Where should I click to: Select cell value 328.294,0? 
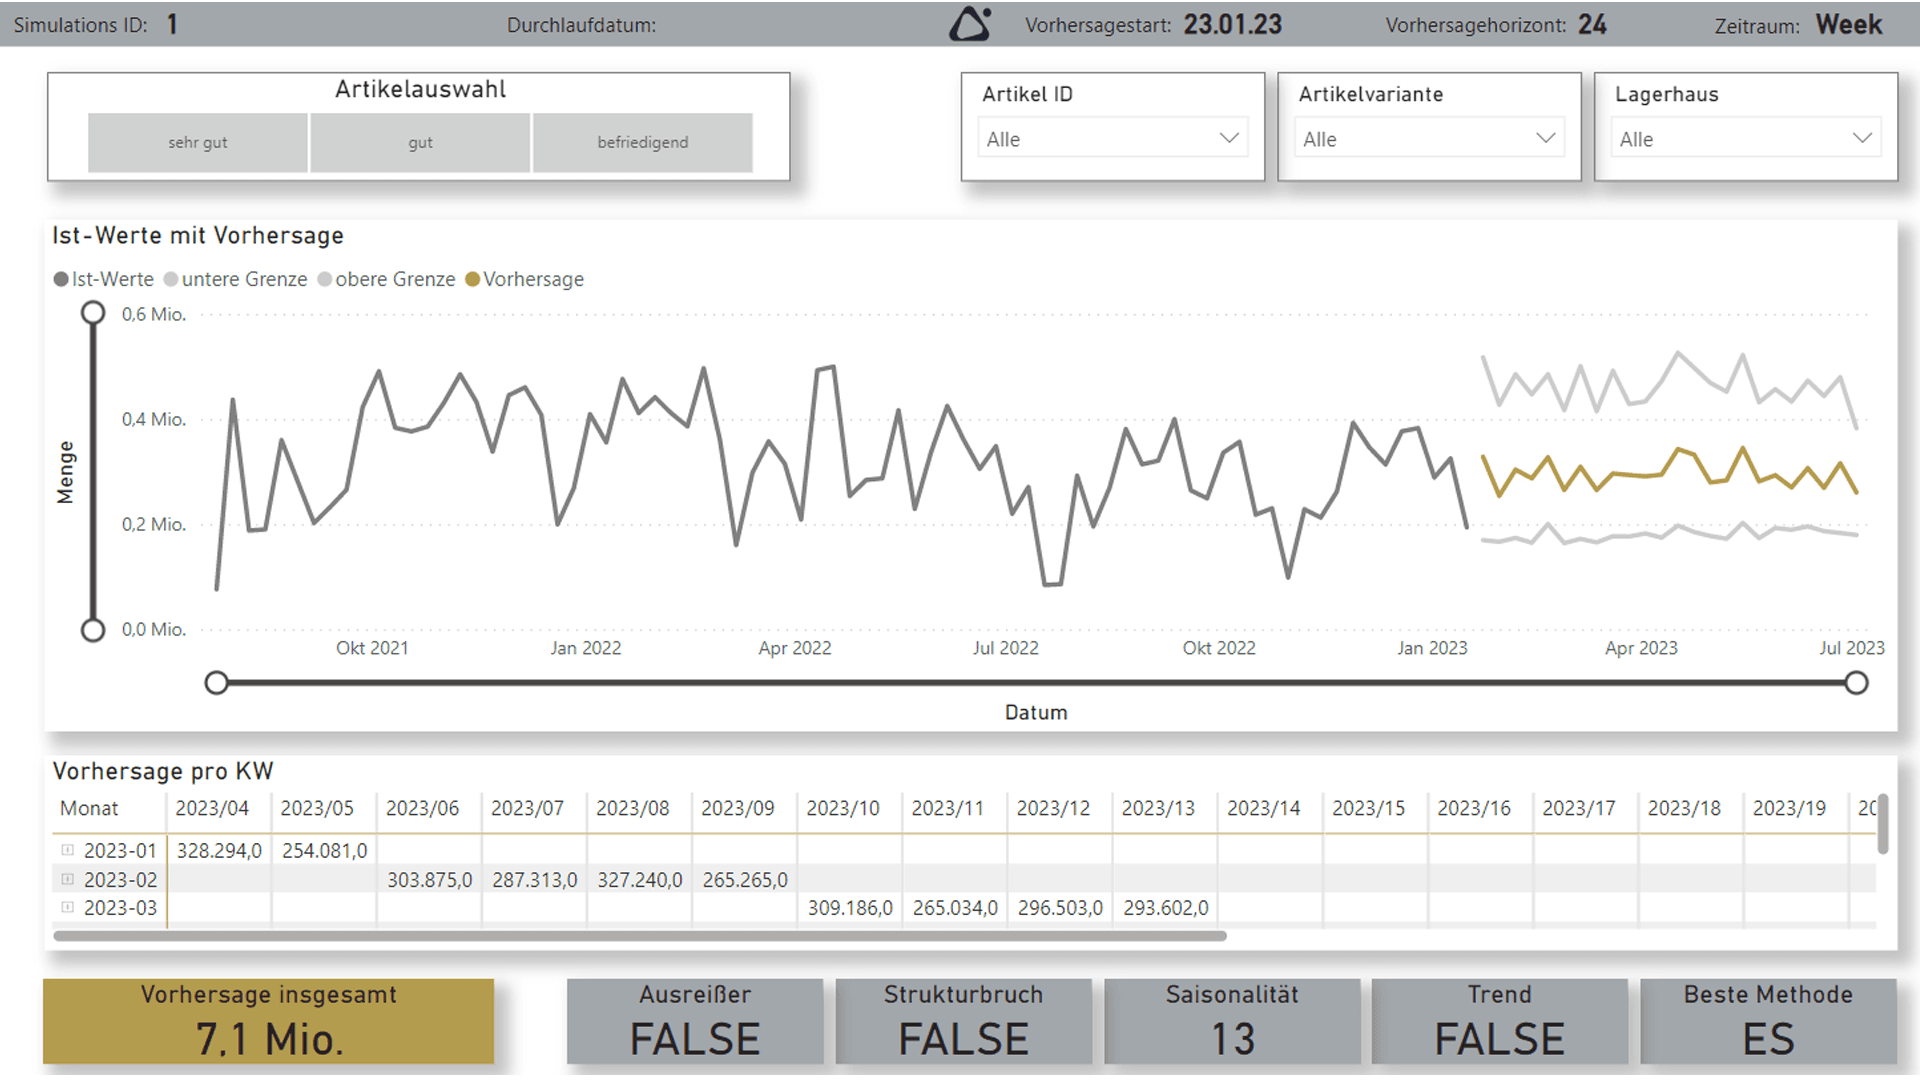pos(219,851)
